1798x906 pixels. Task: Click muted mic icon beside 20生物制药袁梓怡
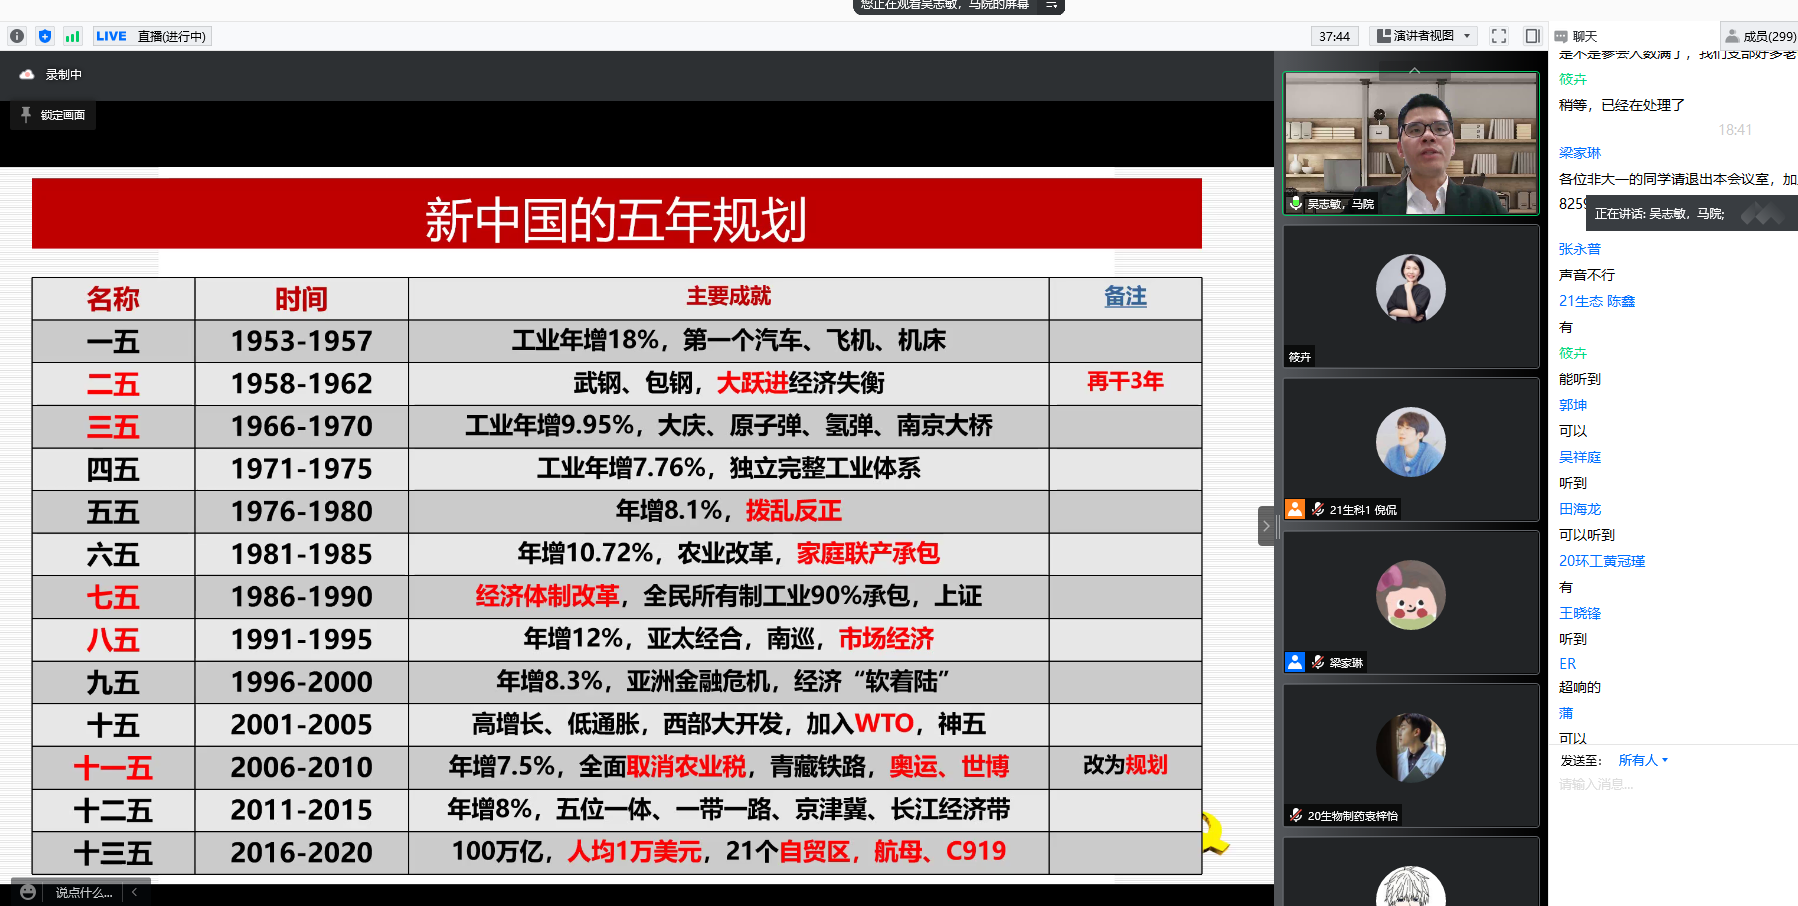point(1296,815)
